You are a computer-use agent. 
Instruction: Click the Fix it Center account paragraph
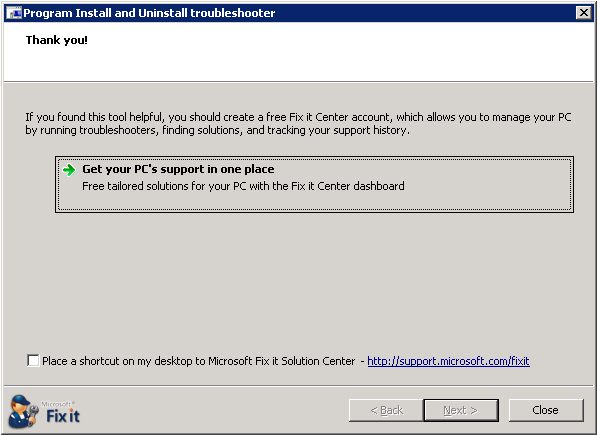tap(298, 124)
